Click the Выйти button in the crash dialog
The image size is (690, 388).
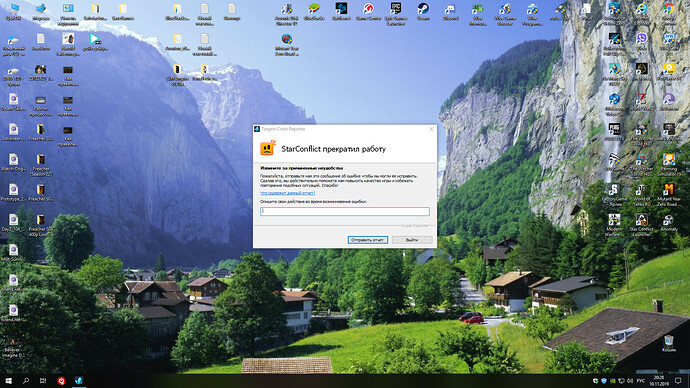[412, 240]
